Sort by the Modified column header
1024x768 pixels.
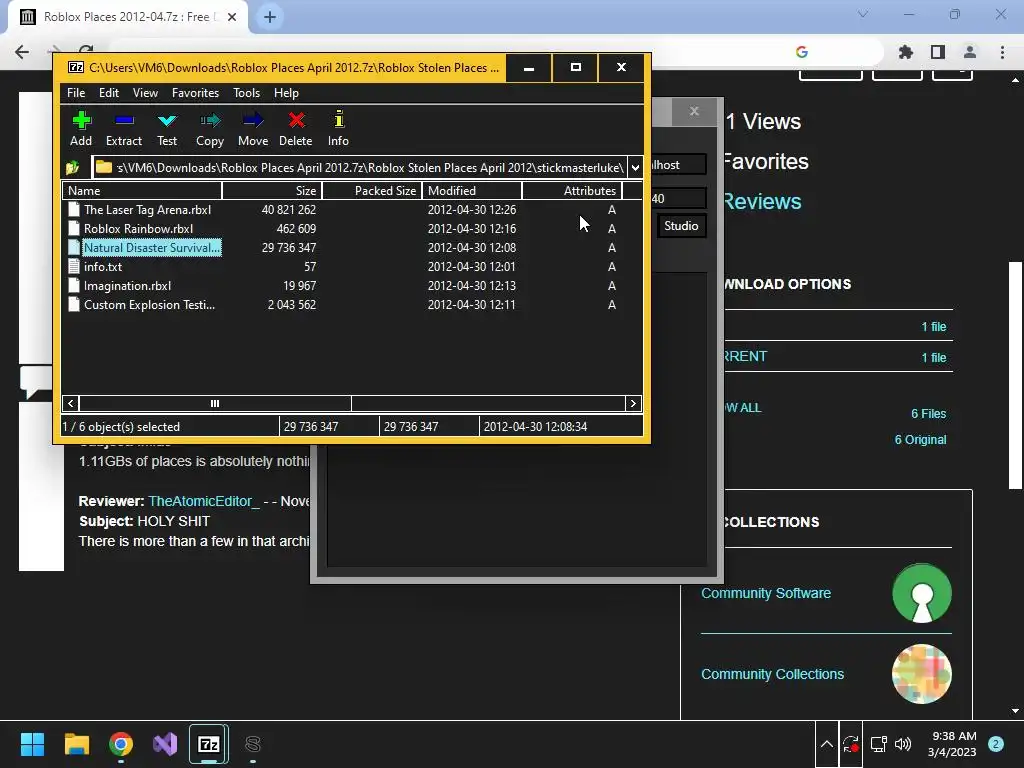pos(472,191)
